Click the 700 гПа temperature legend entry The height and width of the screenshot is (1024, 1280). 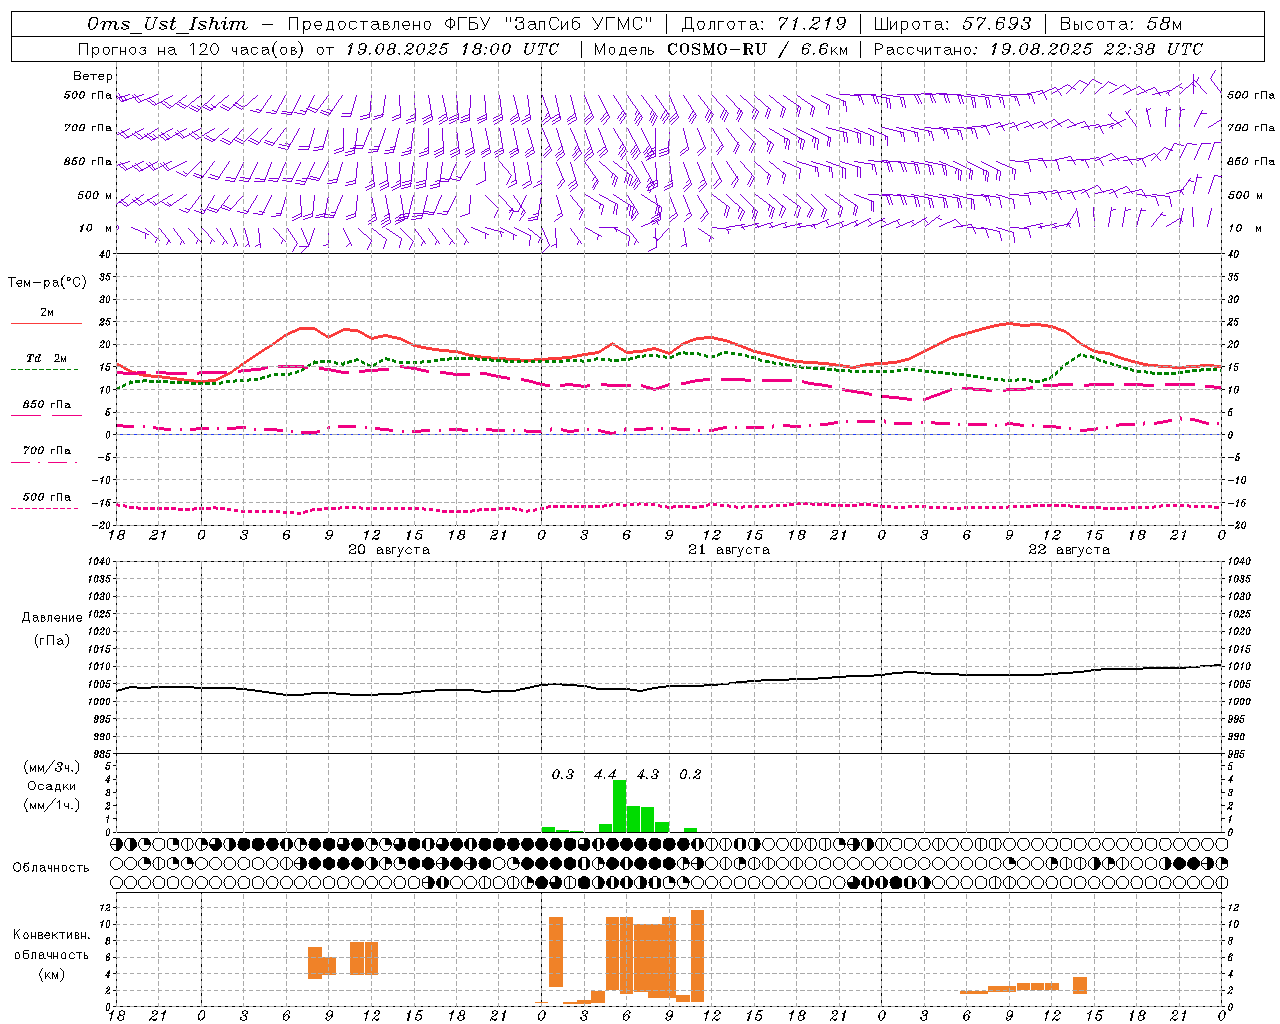click(x=47, y=451)
